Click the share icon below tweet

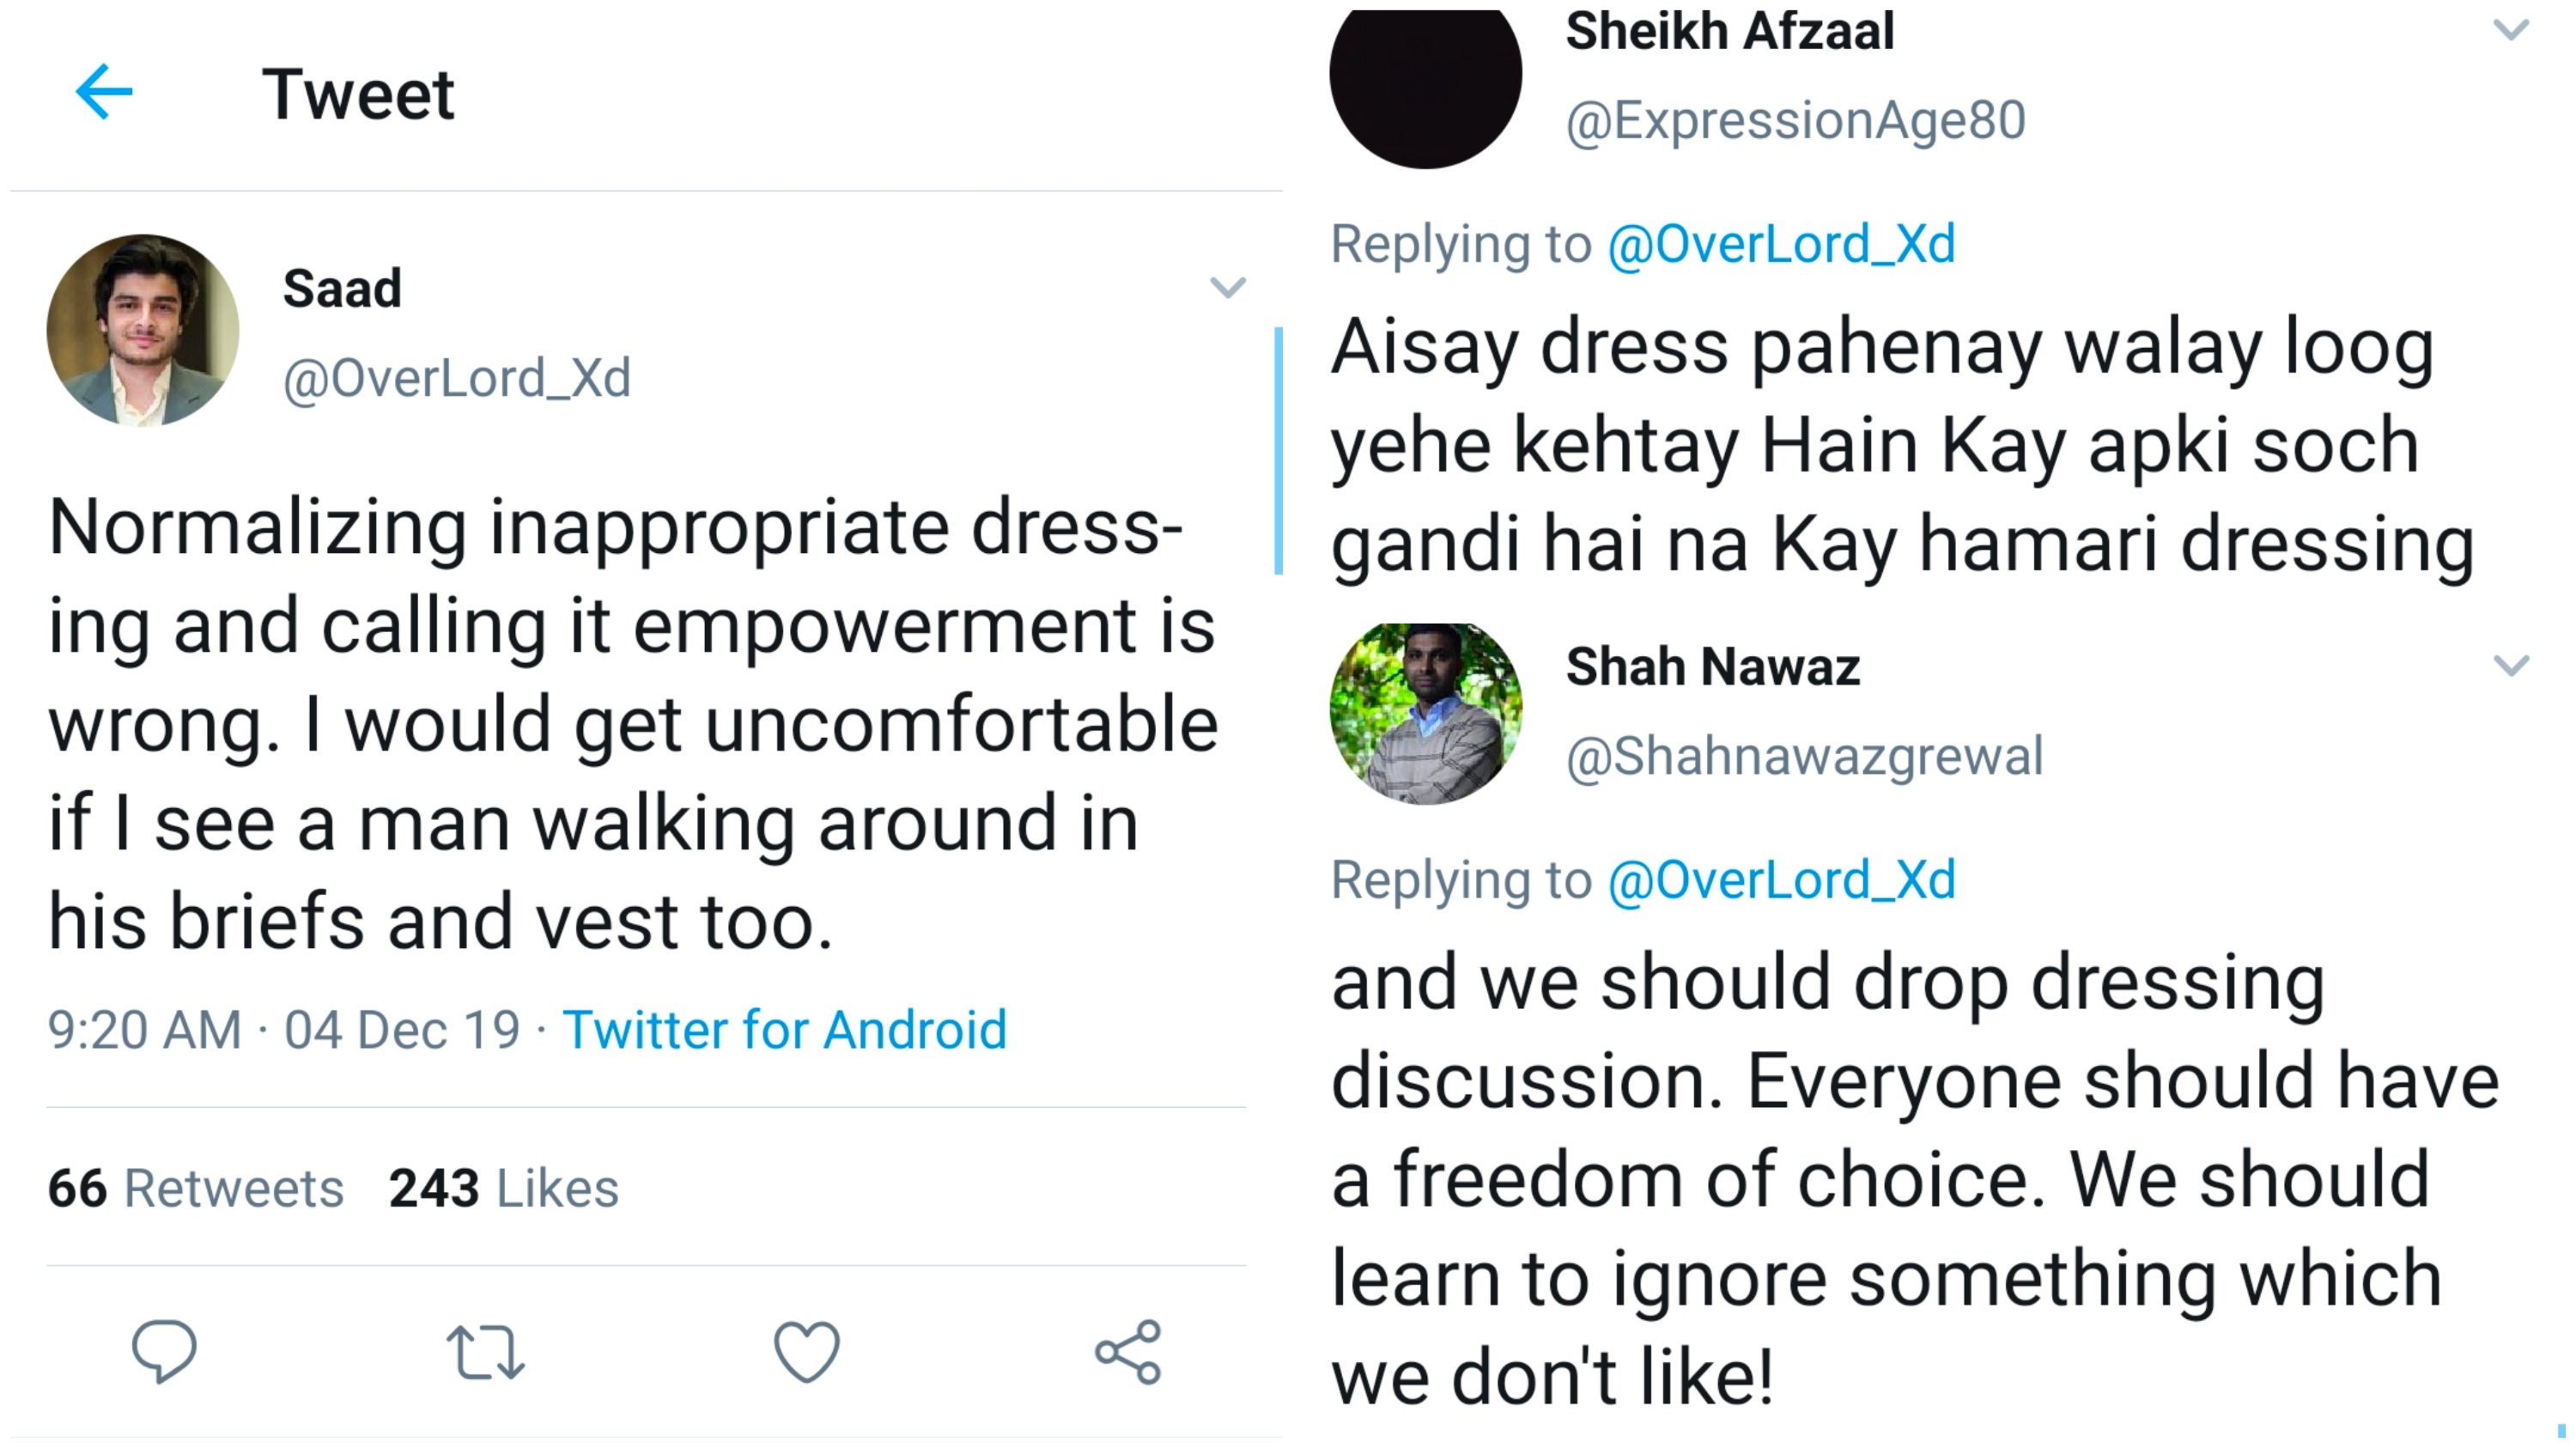pos(1128,1352)
